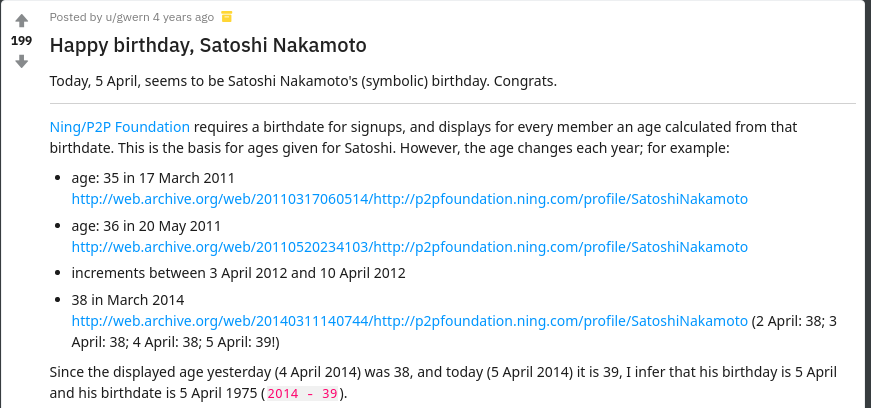Downvote the post using the down arrow

click(x=21, y=61)
